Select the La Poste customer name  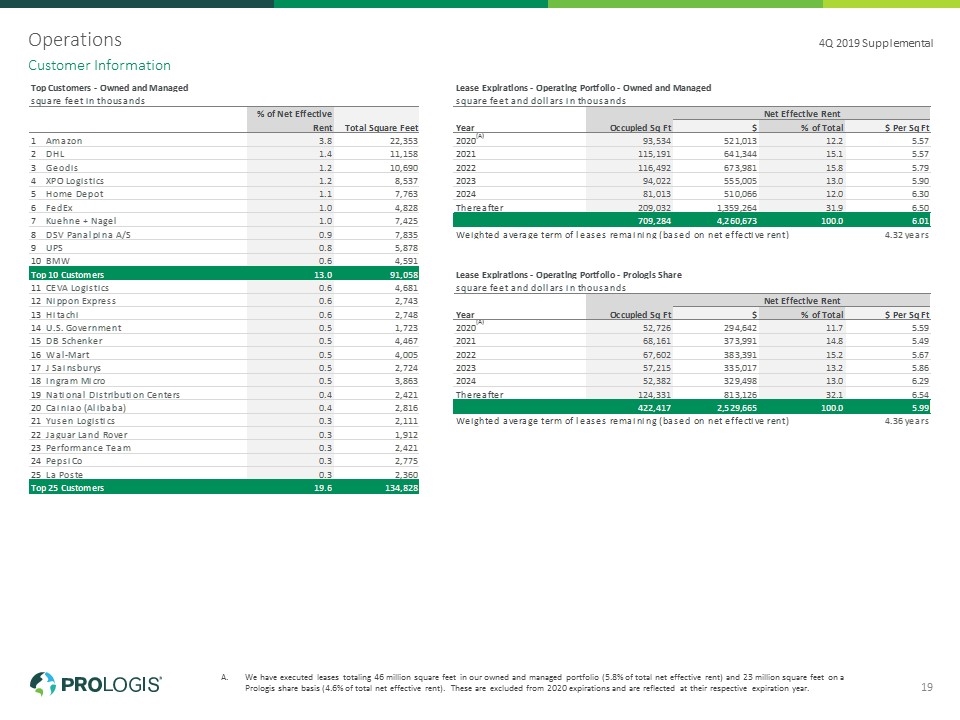point(64,475)
